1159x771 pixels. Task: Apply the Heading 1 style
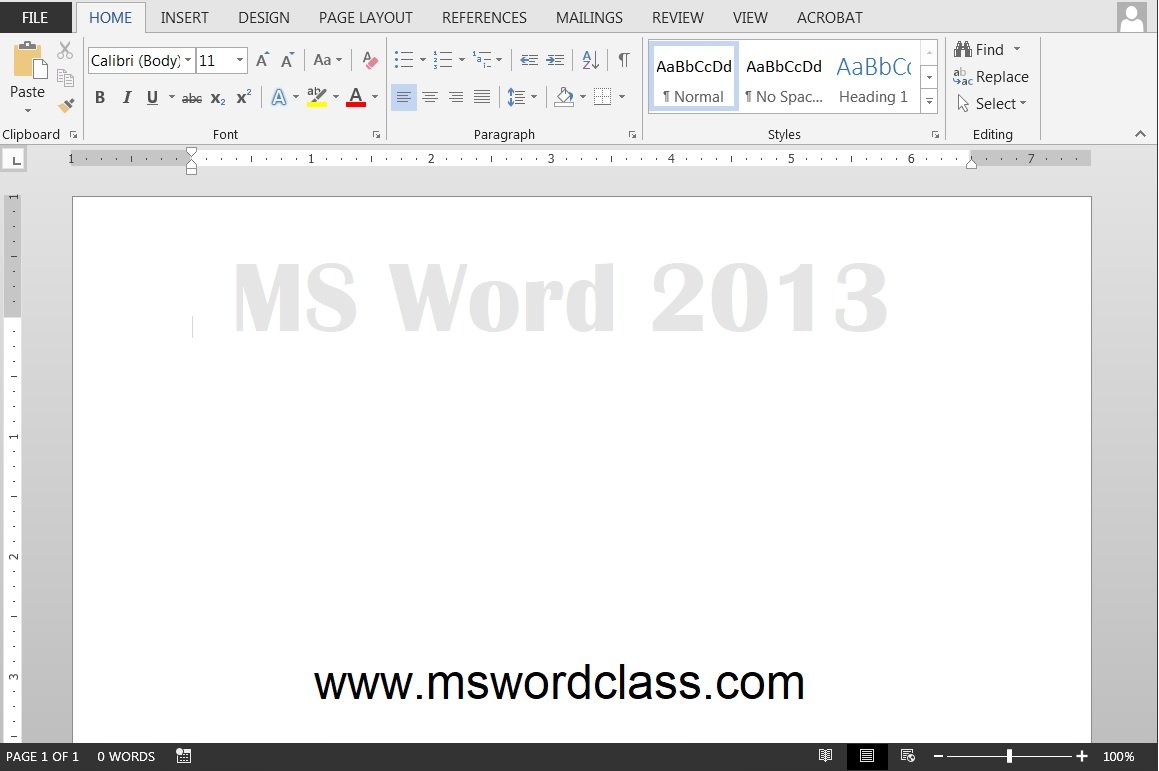873,76
